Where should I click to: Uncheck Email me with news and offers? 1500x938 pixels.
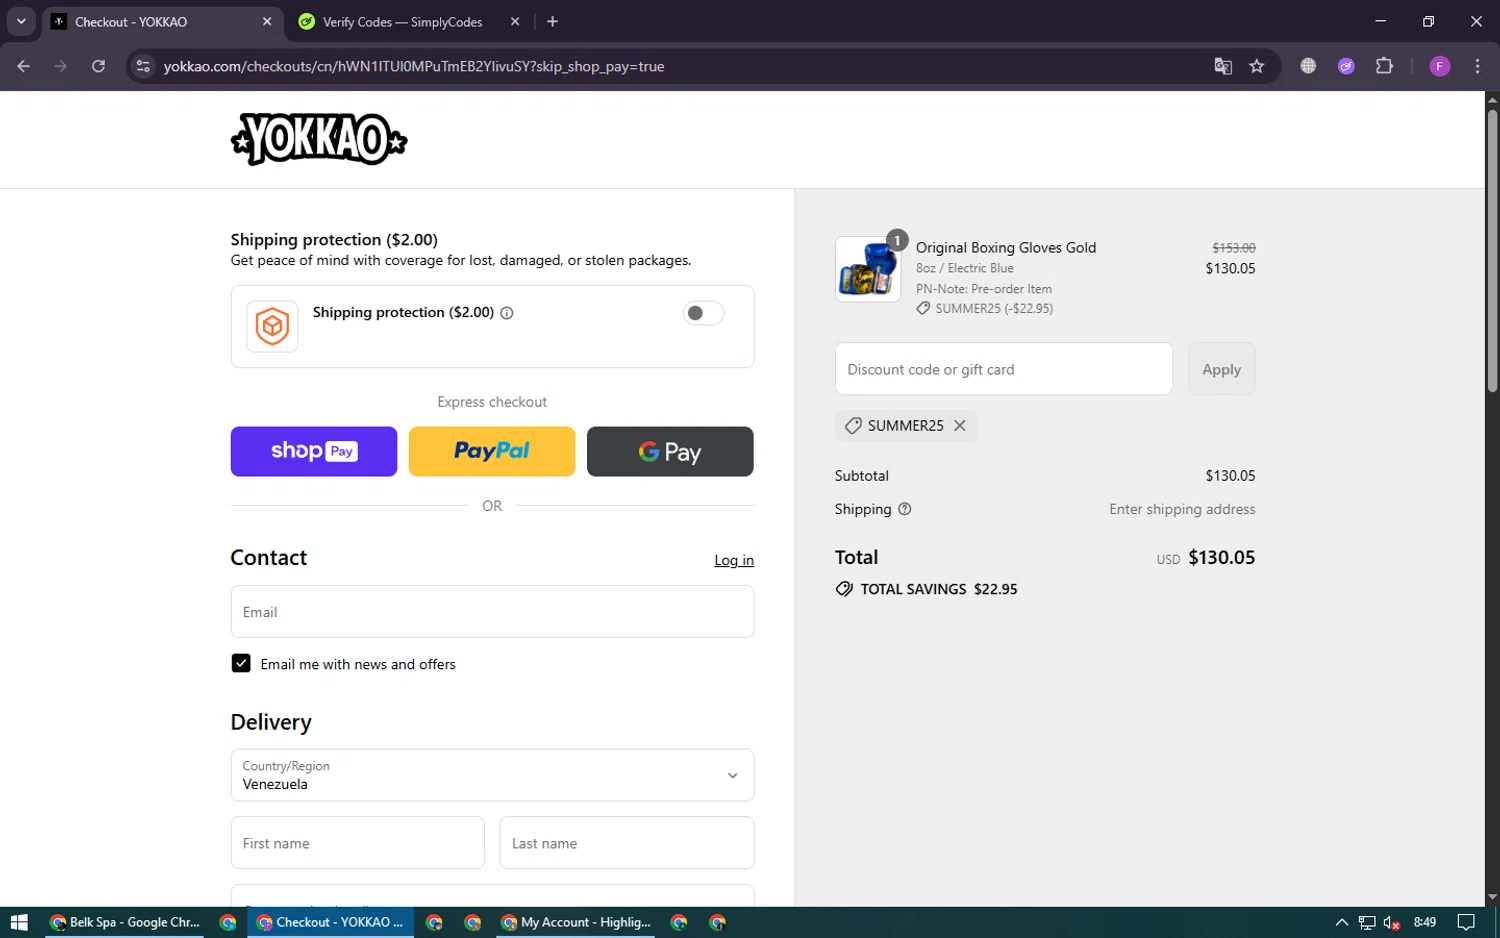tap(241, 663)
